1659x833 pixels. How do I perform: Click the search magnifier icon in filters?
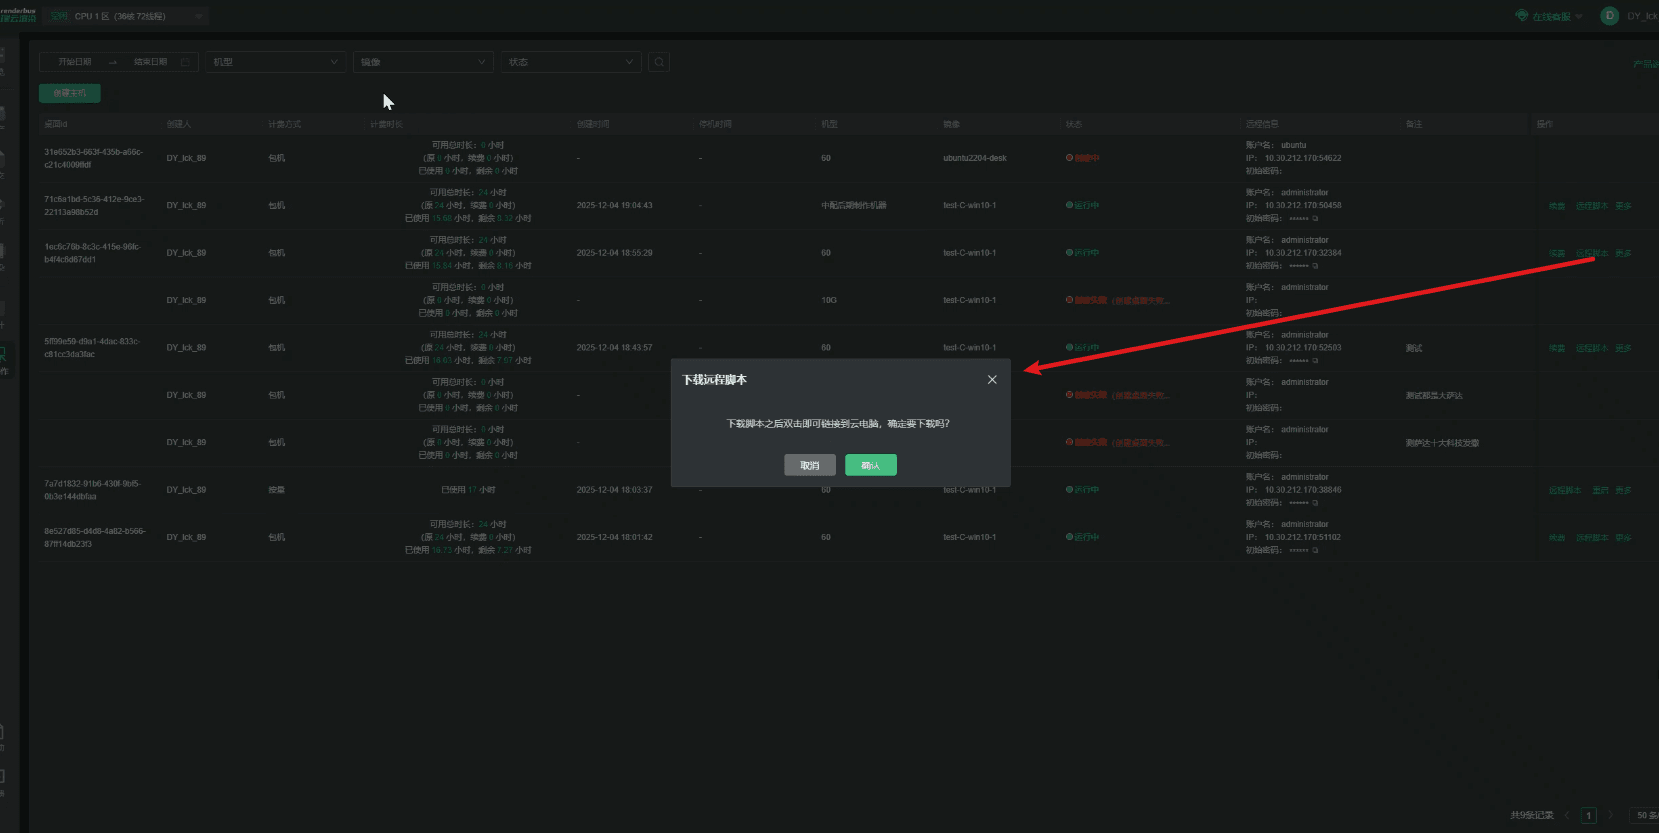[x=659, y=62]
